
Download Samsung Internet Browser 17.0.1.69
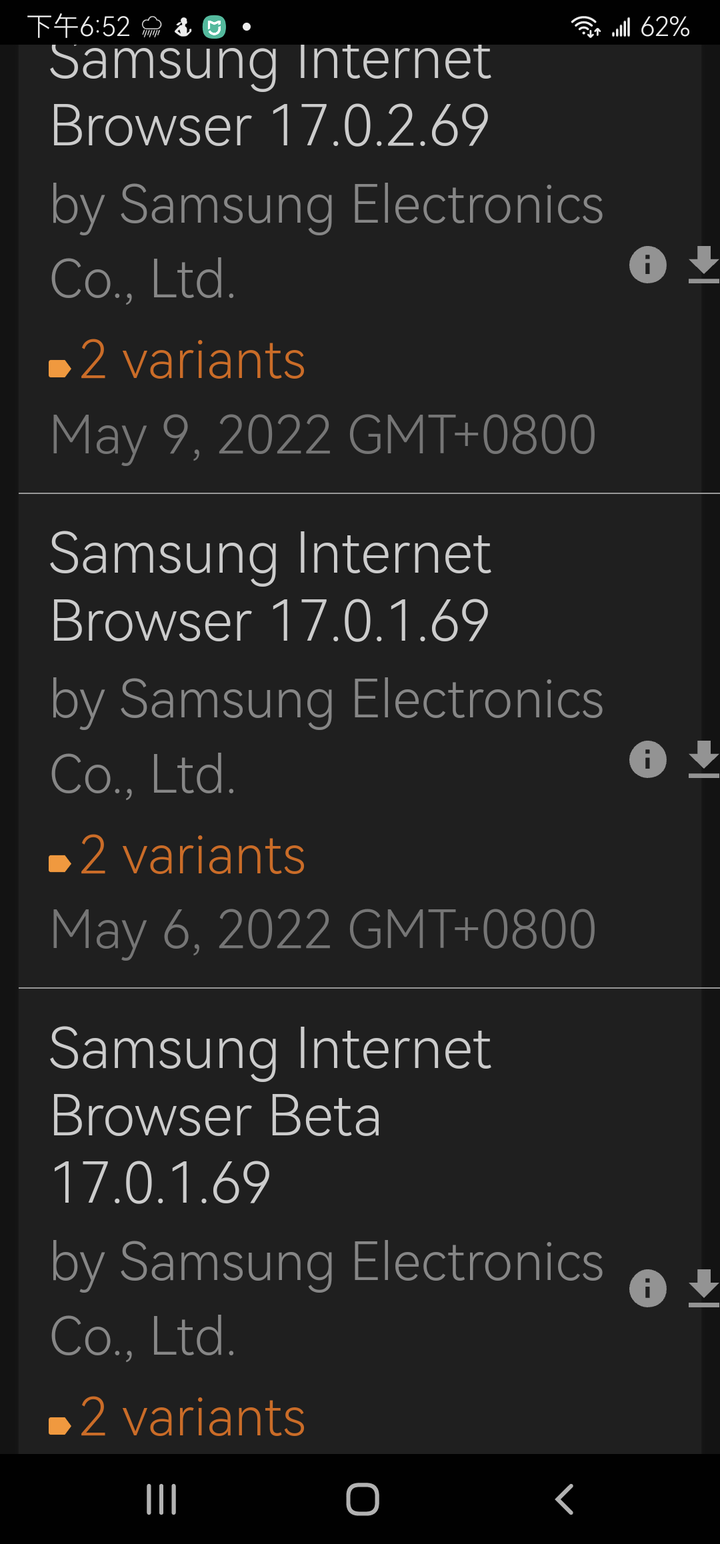coord(704,759)
